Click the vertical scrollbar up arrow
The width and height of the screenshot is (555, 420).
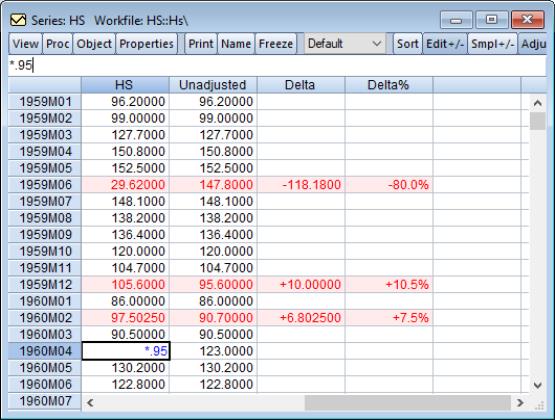537,103
